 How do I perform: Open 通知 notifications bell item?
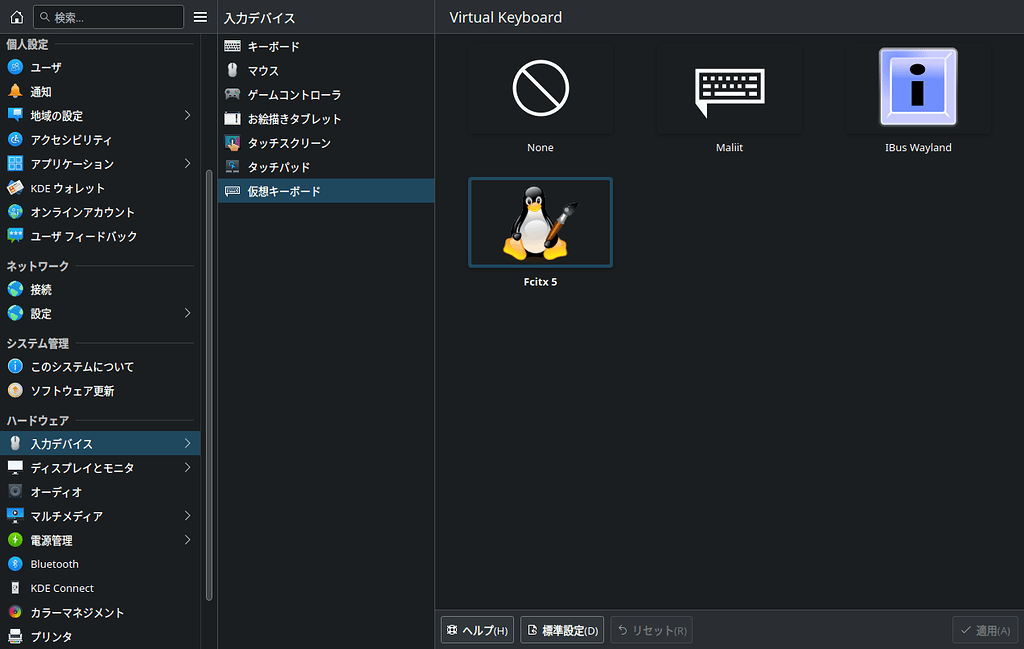100,91
